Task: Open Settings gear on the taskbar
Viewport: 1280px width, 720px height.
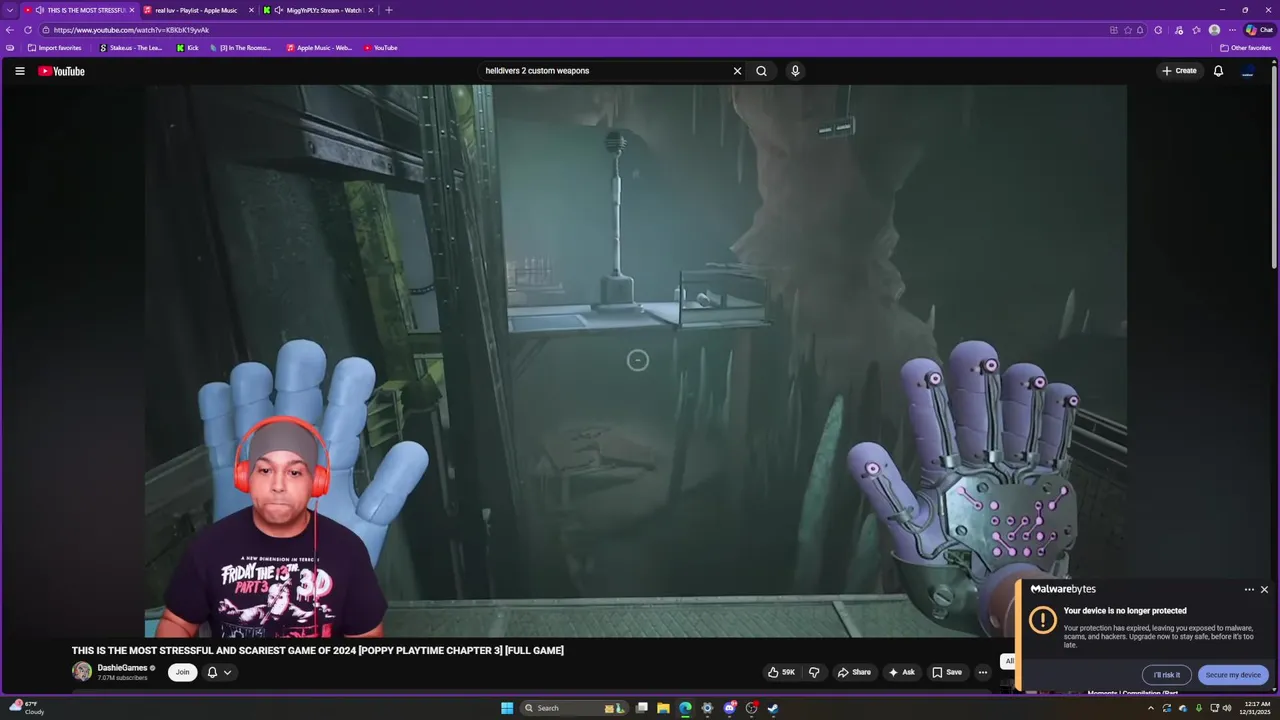Action: tap(707, 708)
